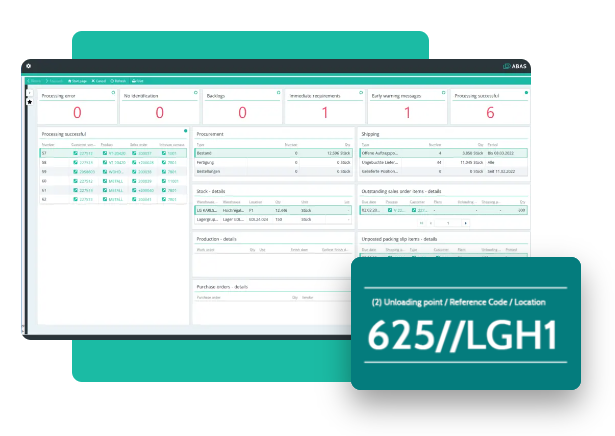
Task: Open the settings gear in the title bar
Action: (29, 66)
